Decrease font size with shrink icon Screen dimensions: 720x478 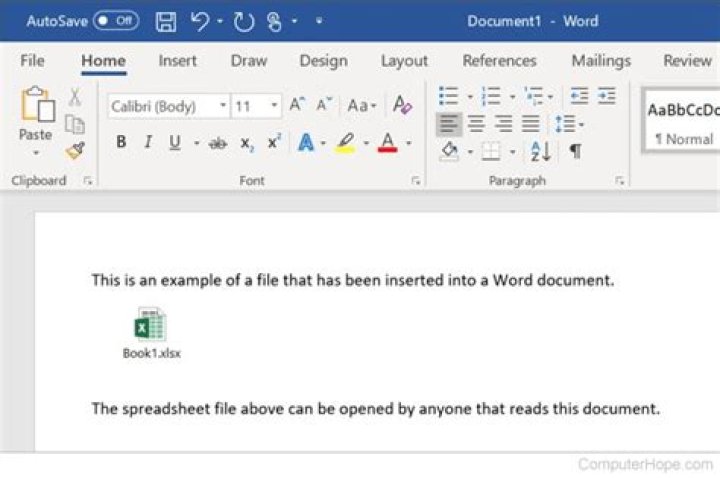click(324, 105)
